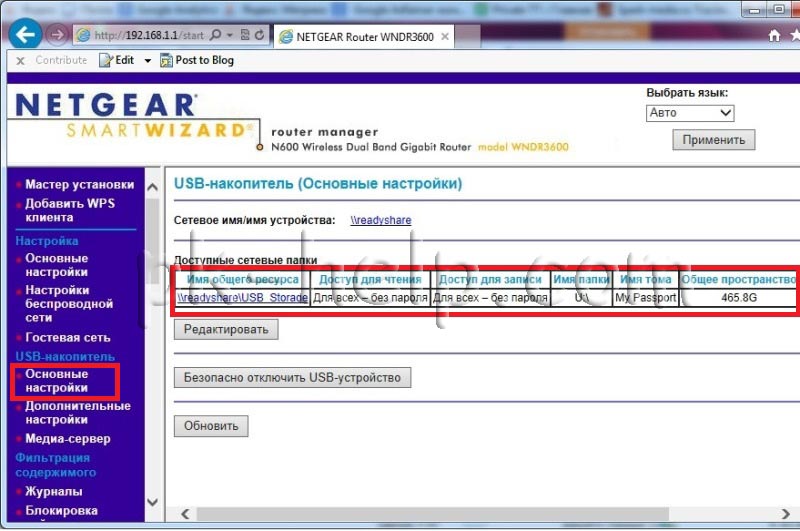Click the browser Back arrow button

coord(25,35)
